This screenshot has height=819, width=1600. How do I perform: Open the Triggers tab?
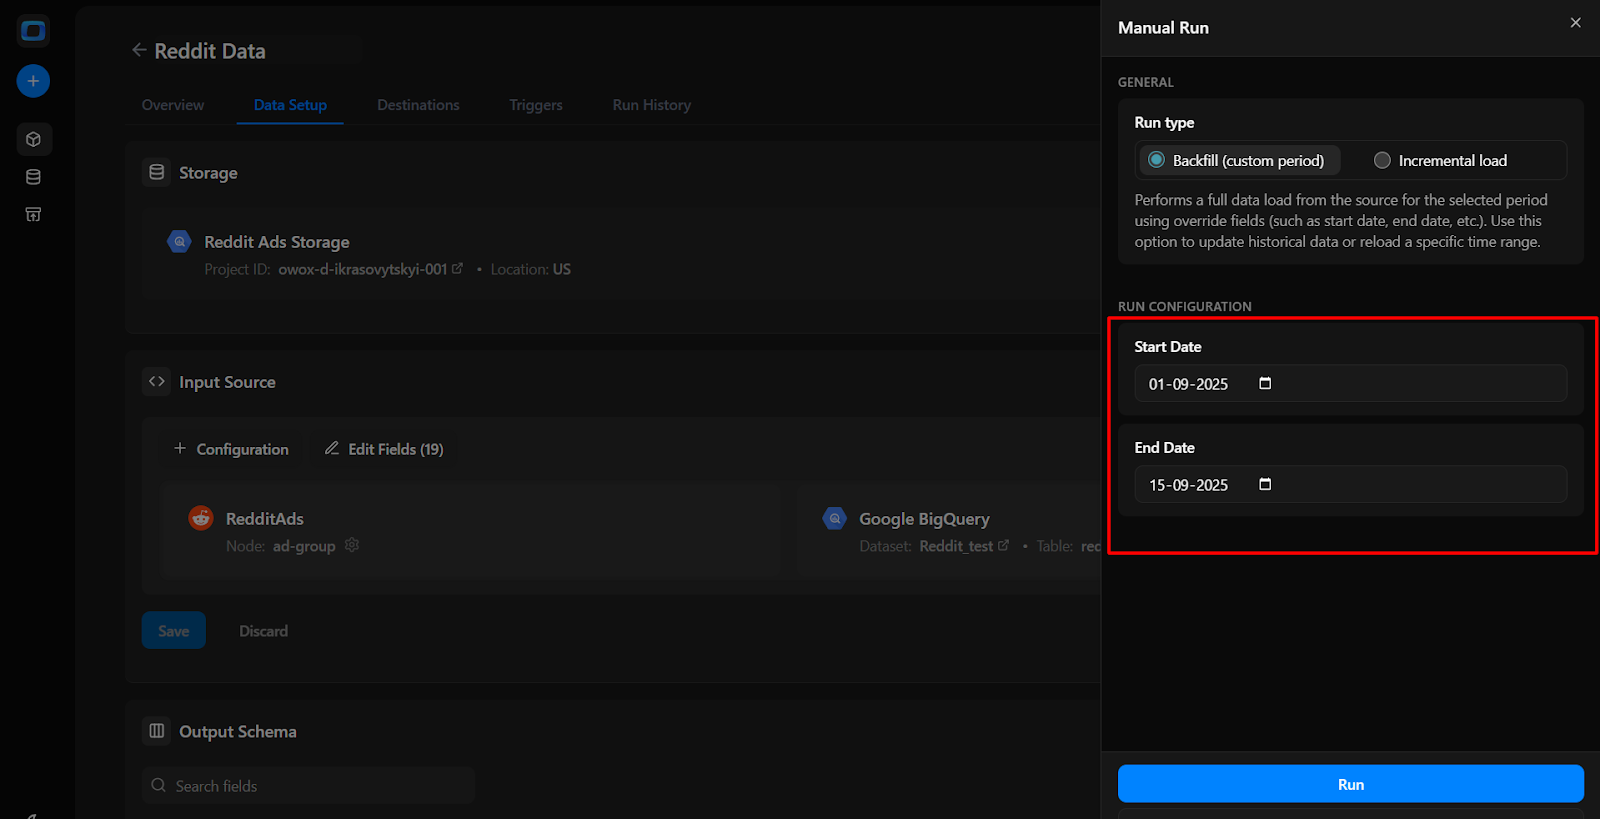point(536,105)
